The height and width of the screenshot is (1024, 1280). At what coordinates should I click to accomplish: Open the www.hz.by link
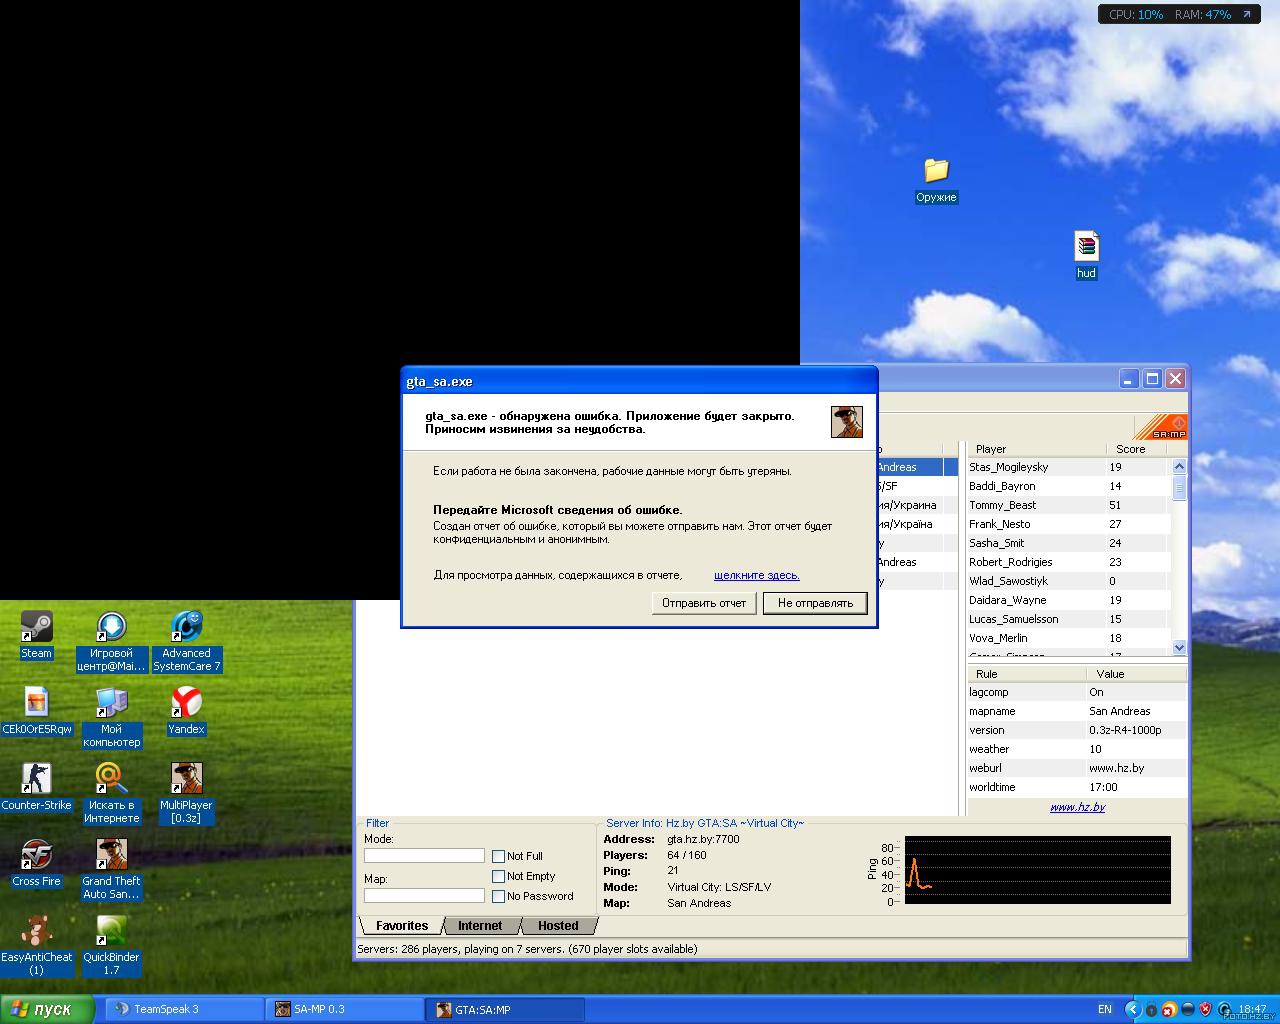(x=1077, y=807)
